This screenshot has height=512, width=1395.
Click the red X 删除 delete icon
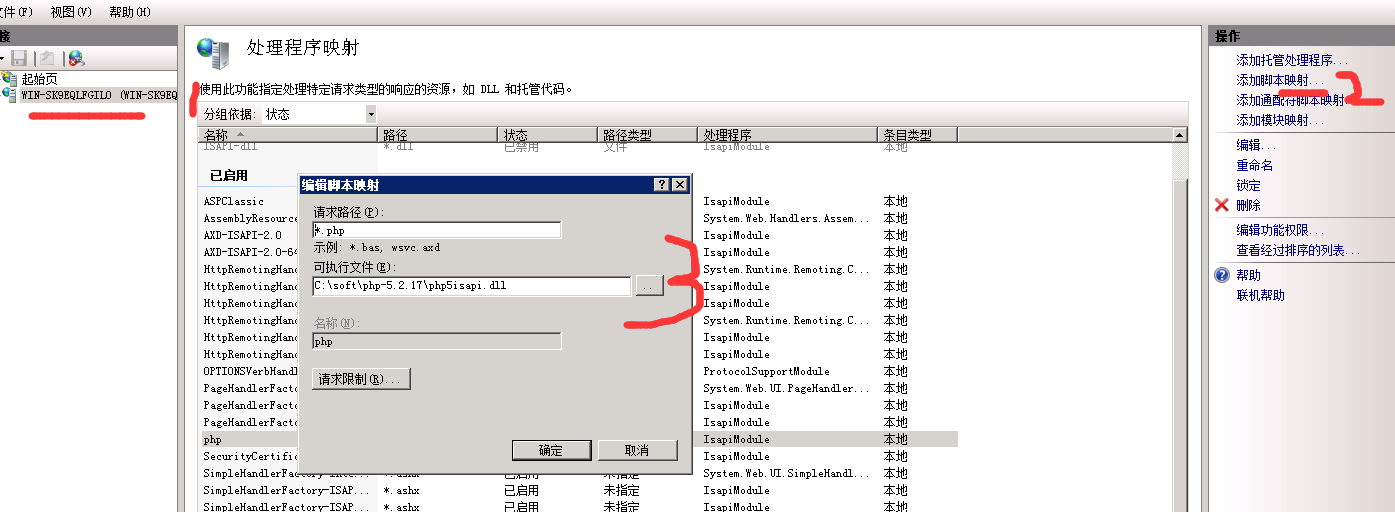[x=1221, y=205]
